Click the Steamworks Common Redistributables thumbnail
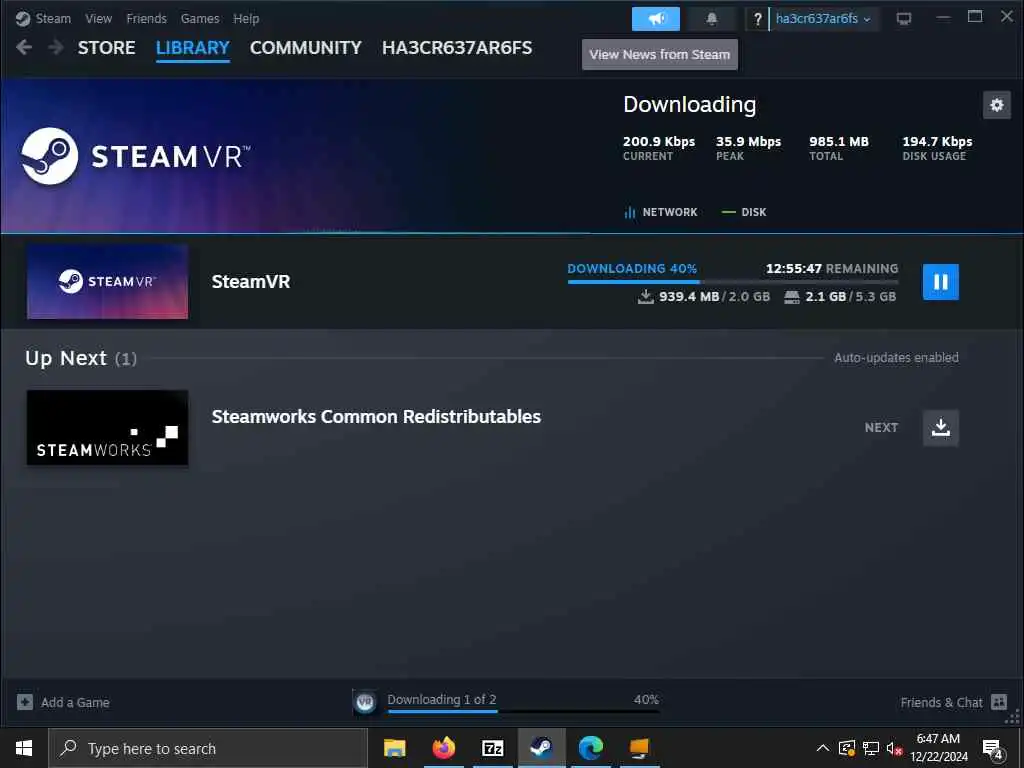 click(107, 428)
